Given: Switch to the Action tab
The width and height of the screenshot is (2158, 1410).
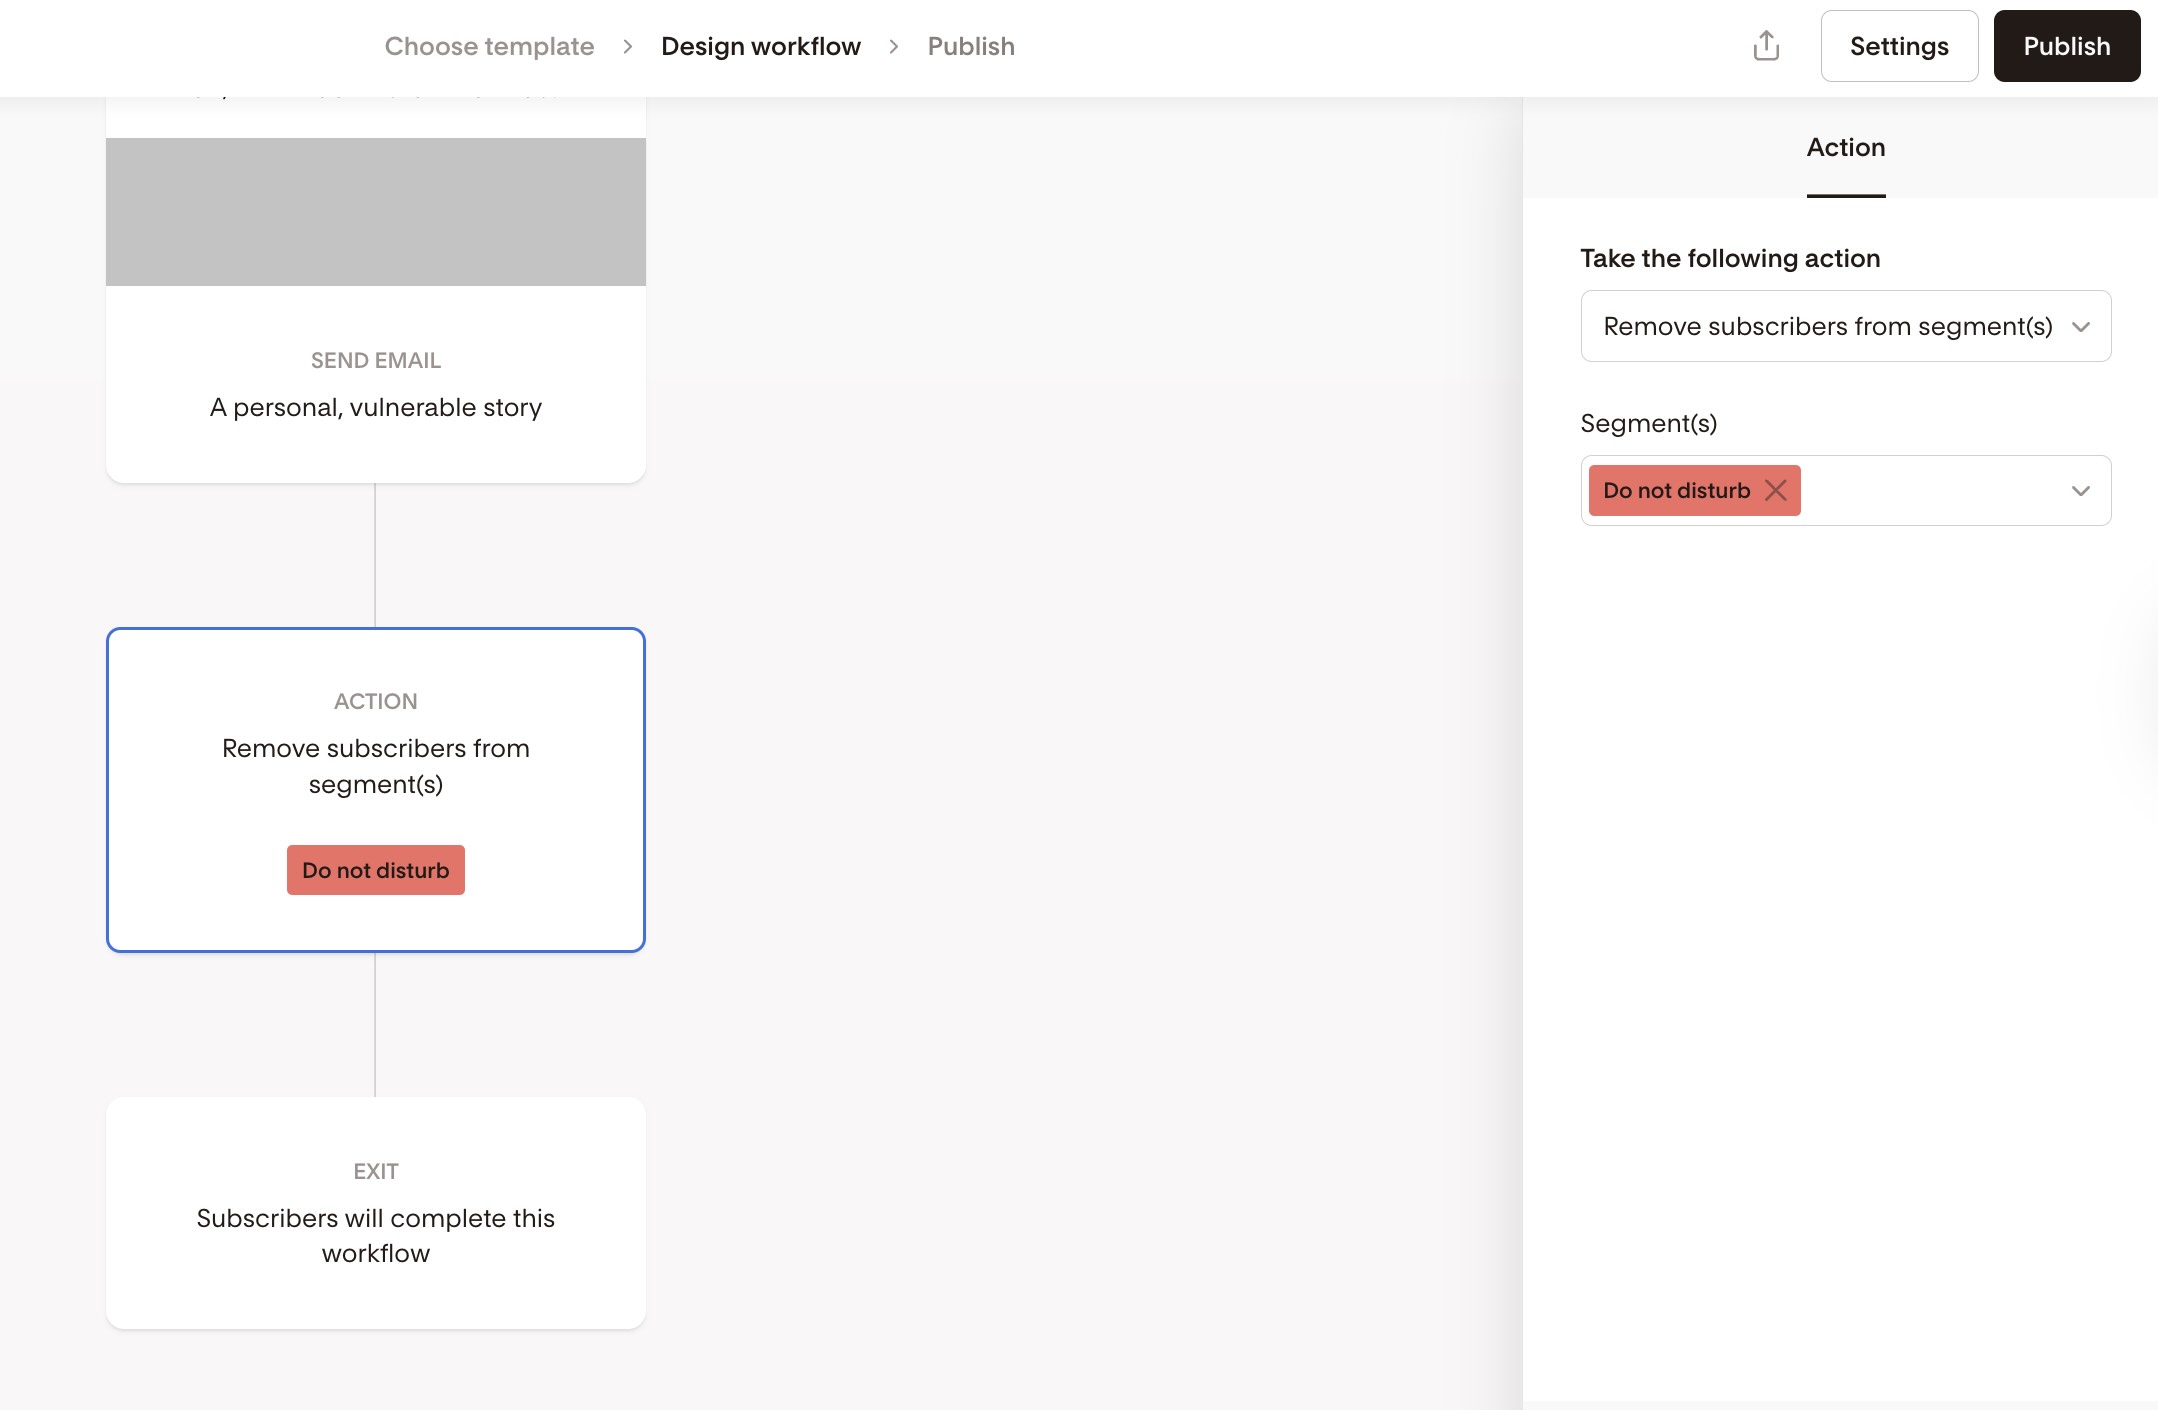Looking at the screenshot, I should point(1845,148).
